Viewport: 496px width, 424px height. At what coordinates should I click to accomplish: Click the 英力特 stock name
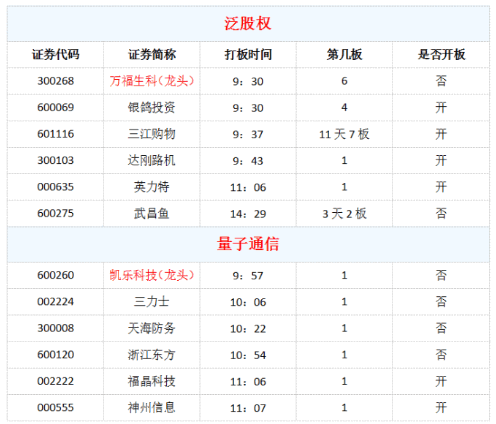click(x=152, y=187)
